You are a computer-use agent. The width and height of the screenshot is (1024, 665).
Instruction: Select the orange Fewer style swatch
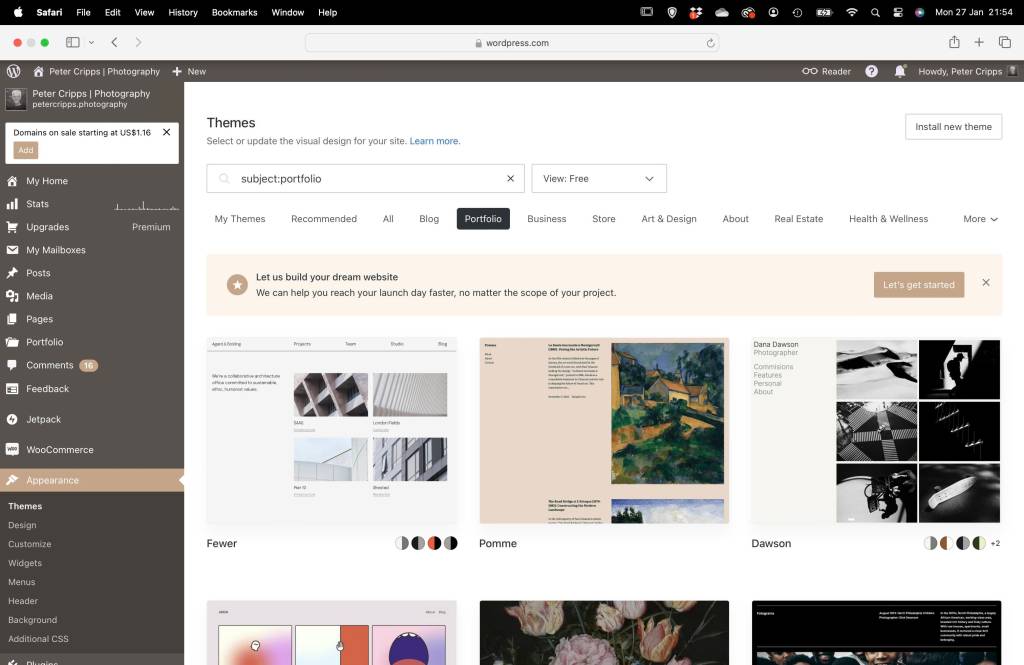coord(434,543)
